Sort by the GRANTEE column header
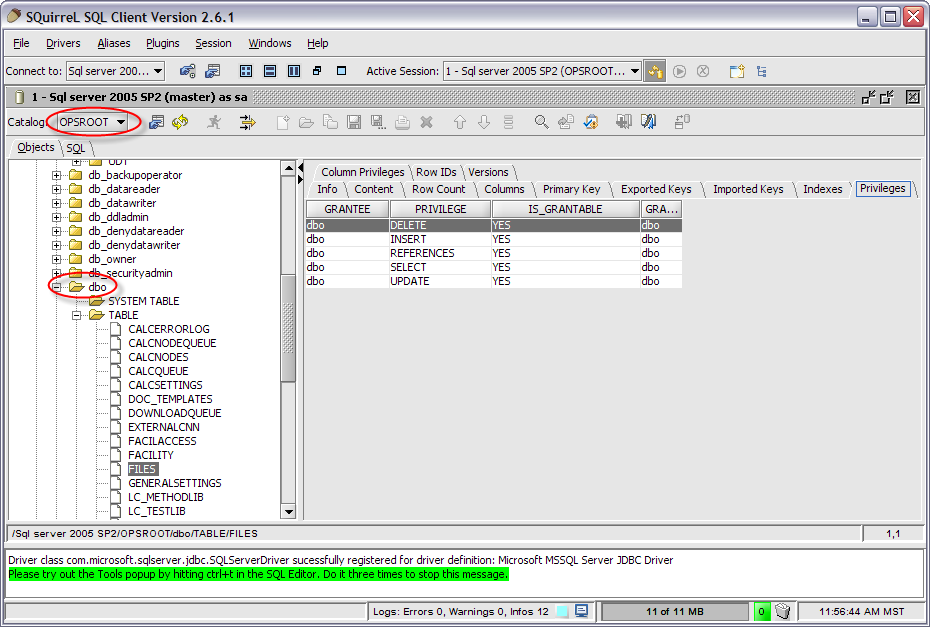 click(x=347, y=209)
